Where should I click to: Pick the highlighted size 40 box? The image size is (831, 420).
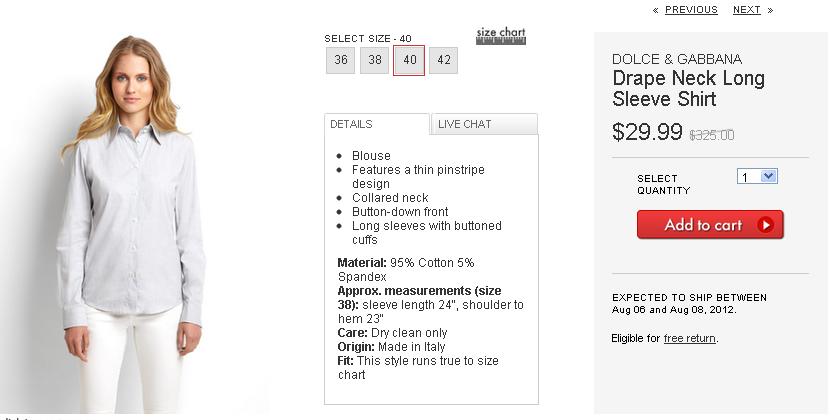click(x=409, y=60)
